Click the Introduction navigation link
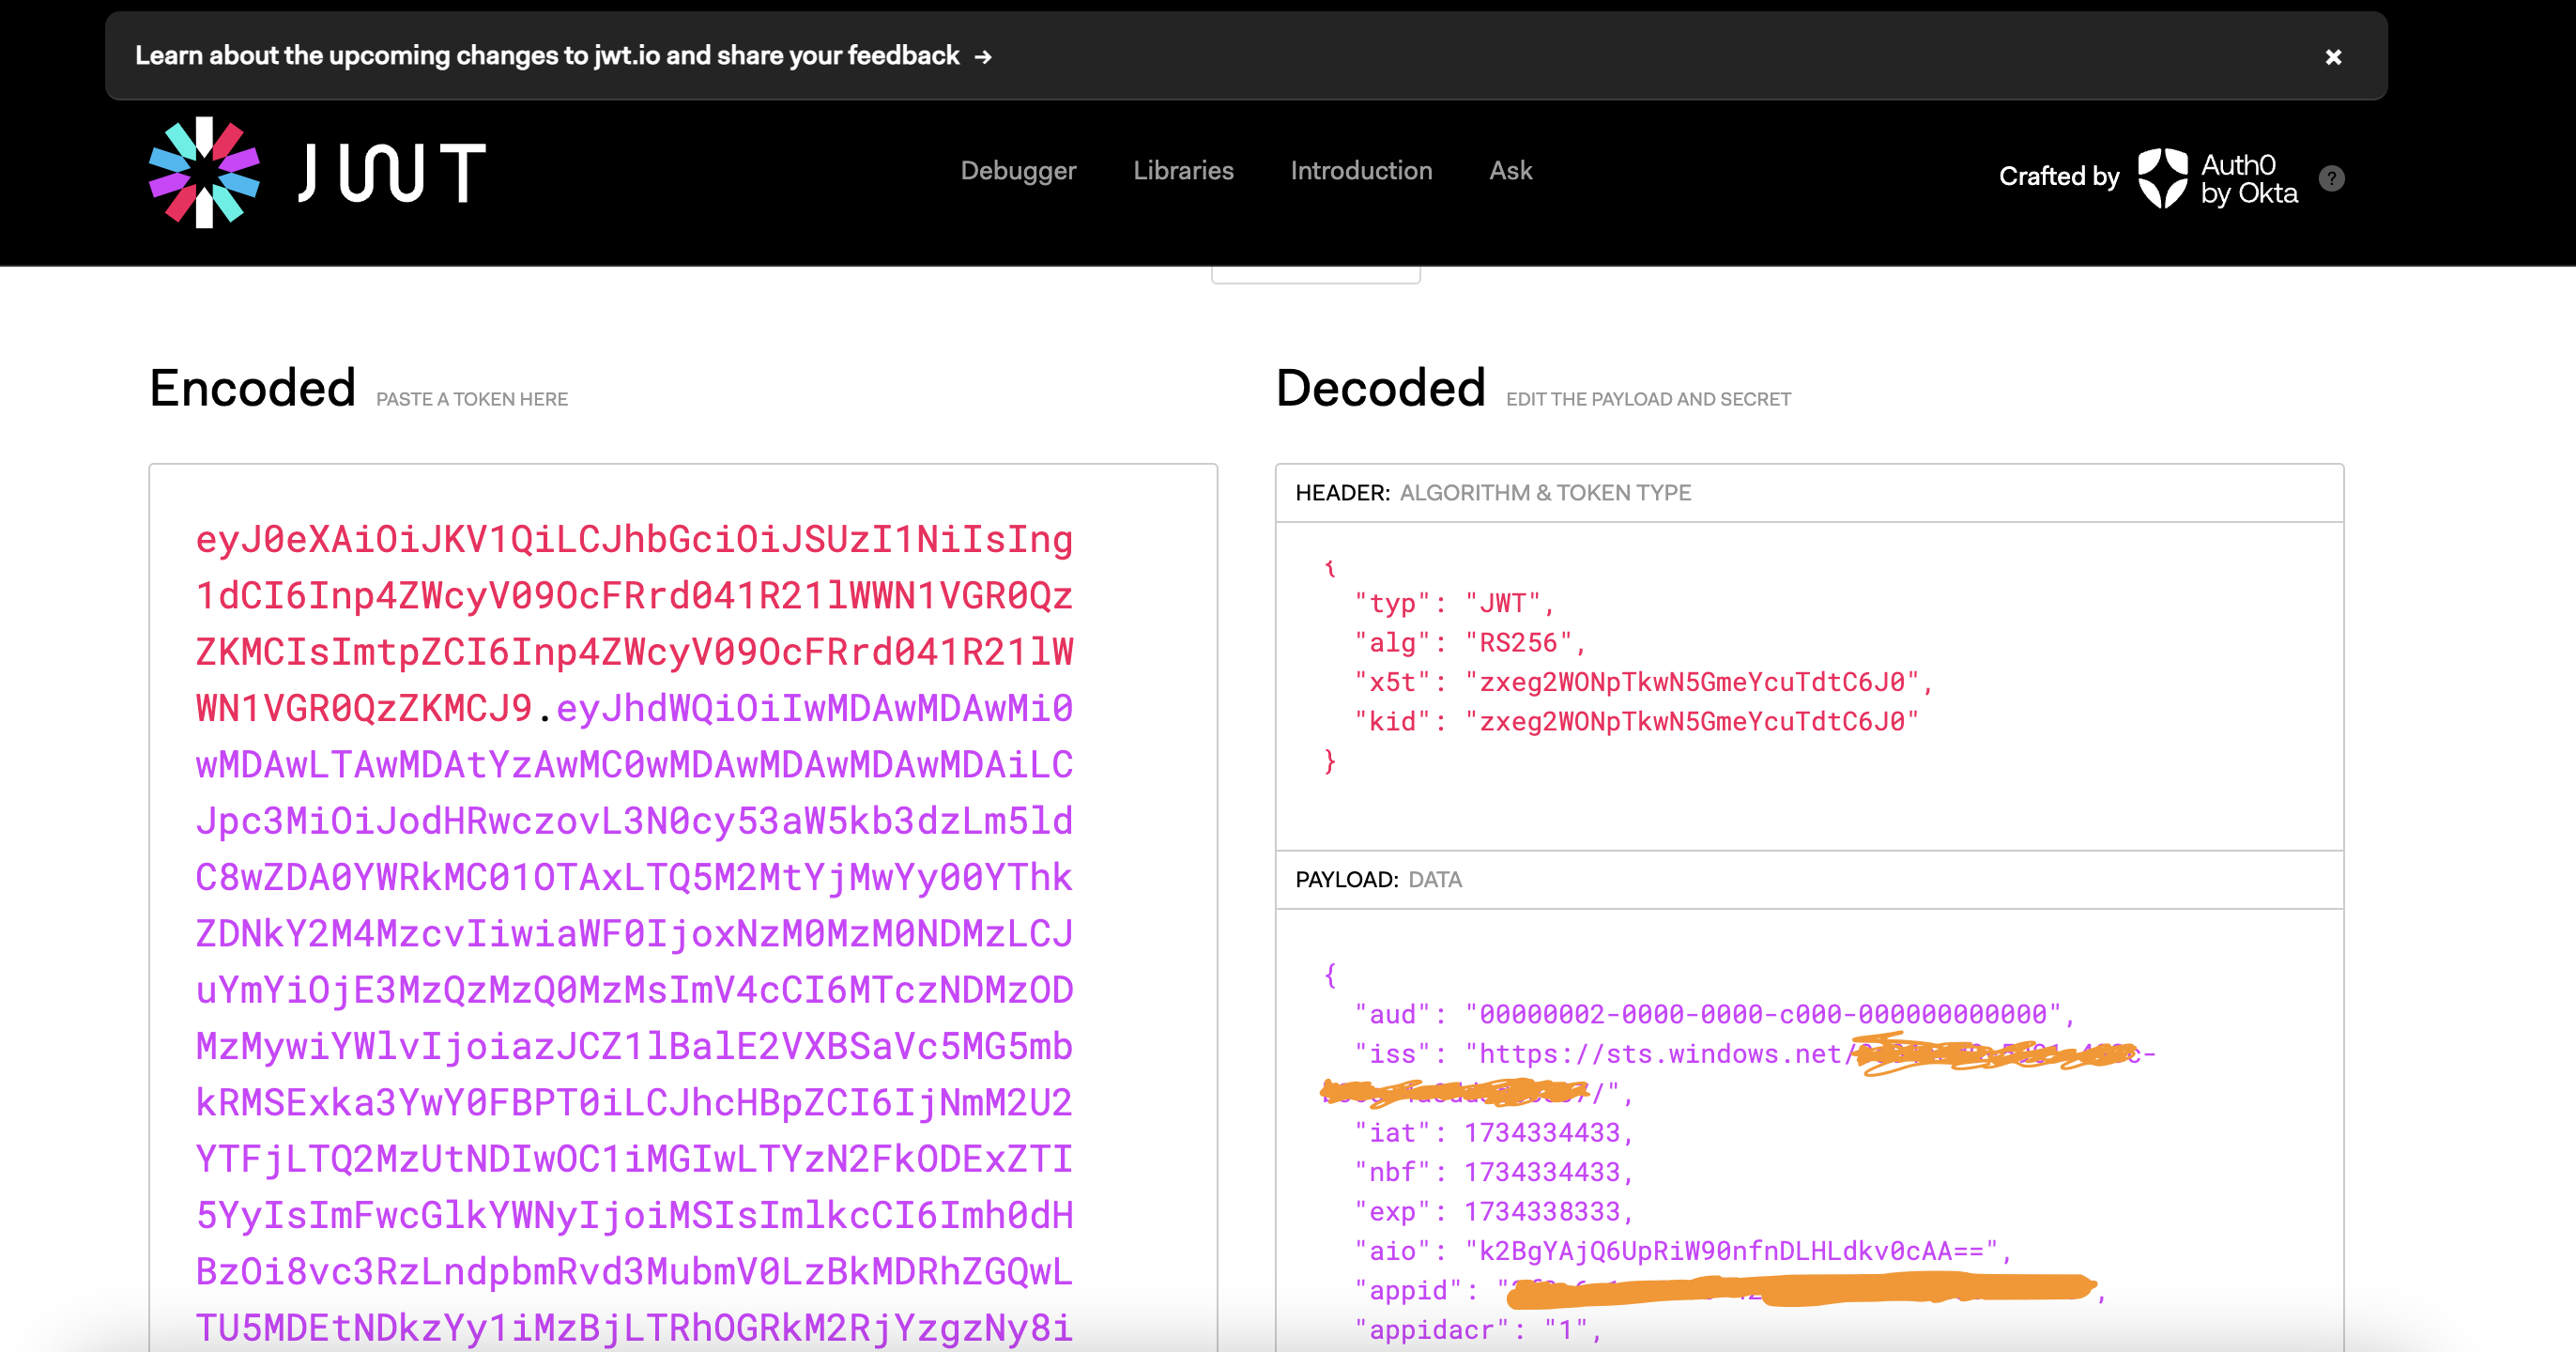 coord(1361,169)
